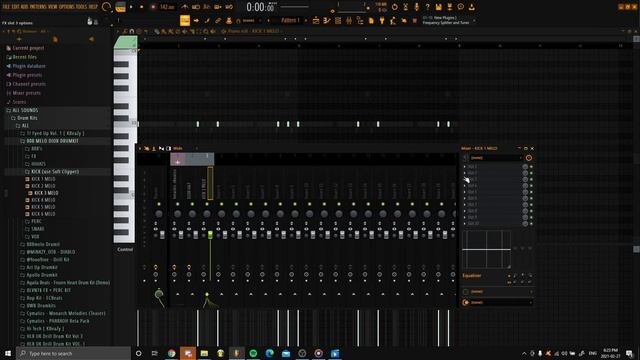Click the close all windows icon

[x=415, y=20]
